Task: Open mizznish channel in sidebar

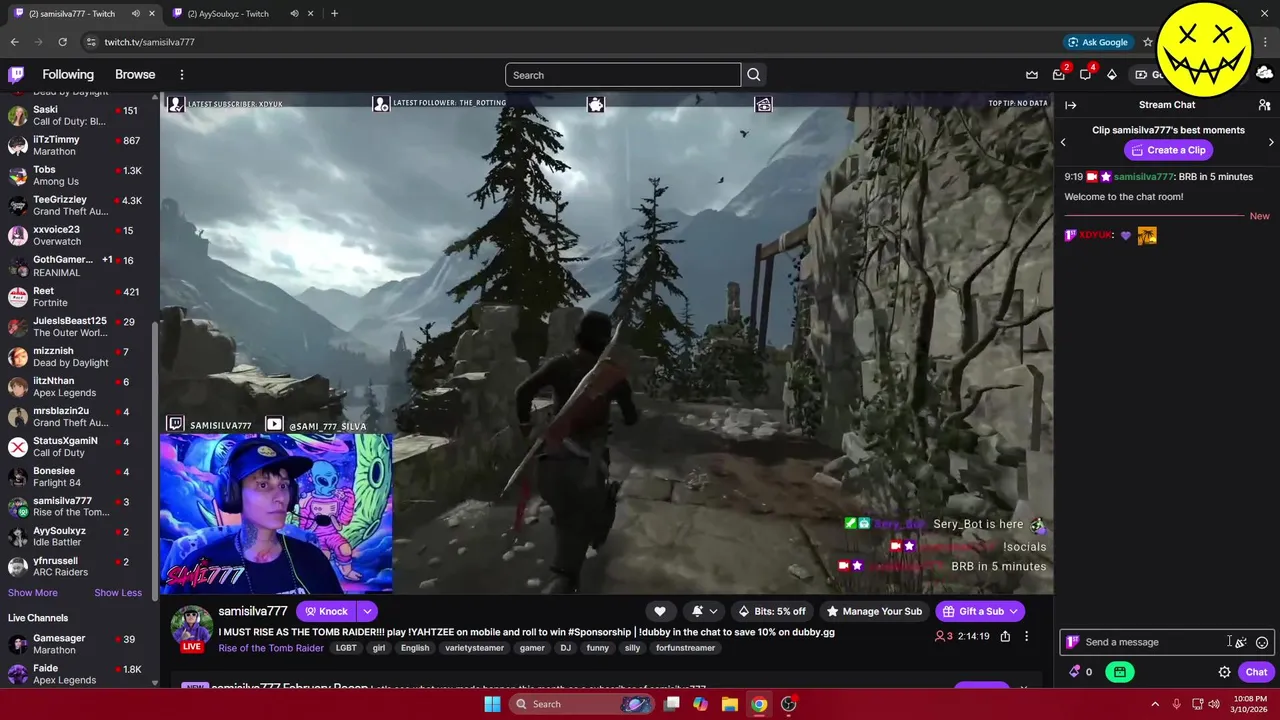Action: point(78,357)
